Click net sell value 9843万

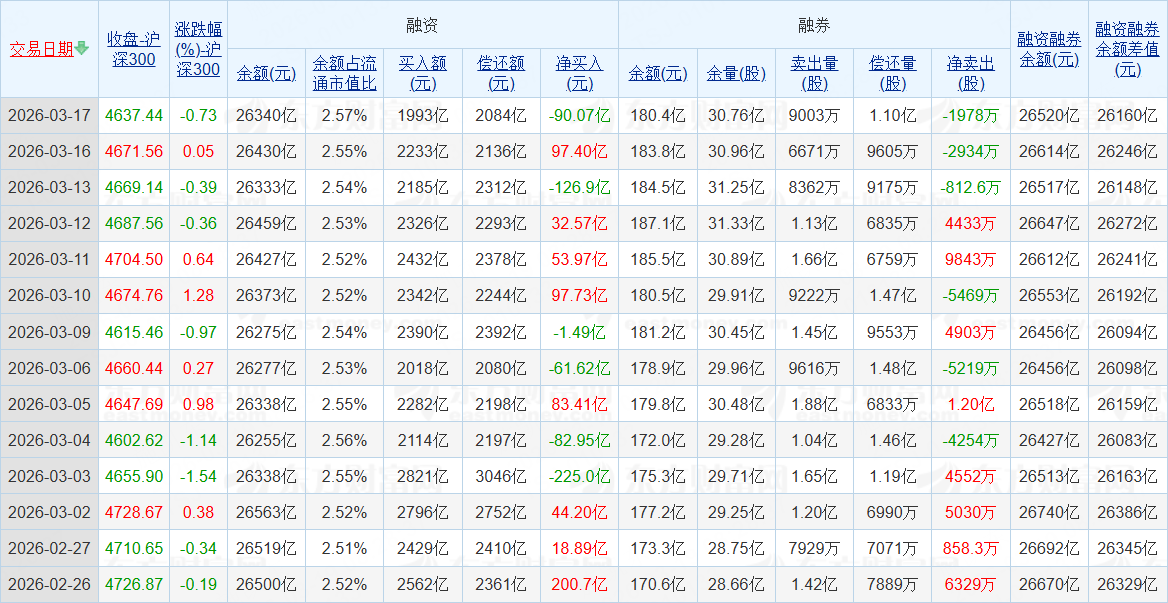[x=971, y=260]
